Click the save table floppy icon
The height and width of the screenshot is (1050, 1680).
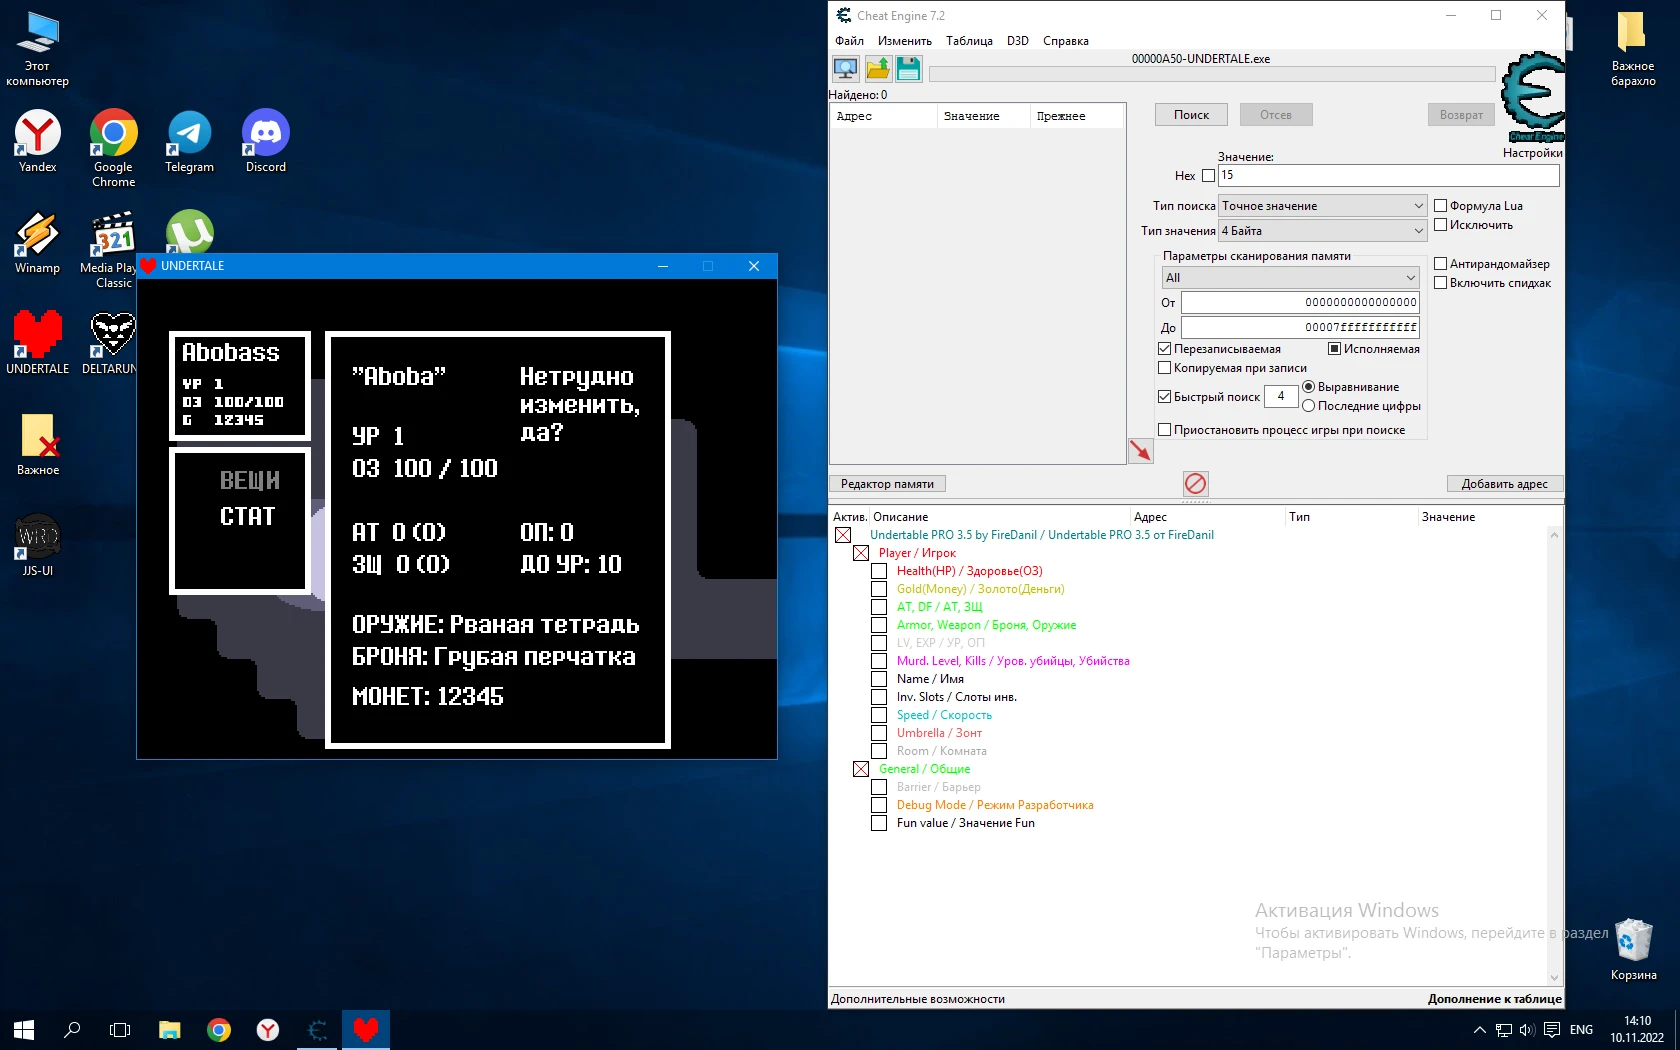tap(908, 68)
